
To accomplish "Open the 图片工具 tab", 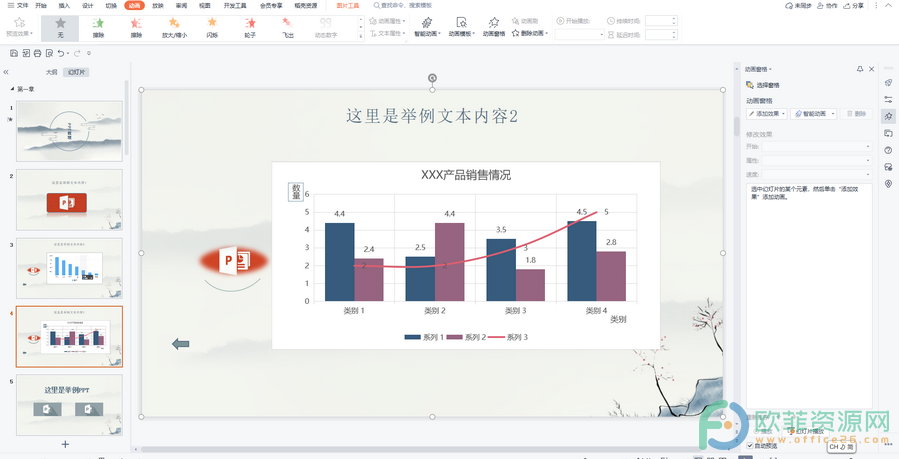I will click(348, 5).
